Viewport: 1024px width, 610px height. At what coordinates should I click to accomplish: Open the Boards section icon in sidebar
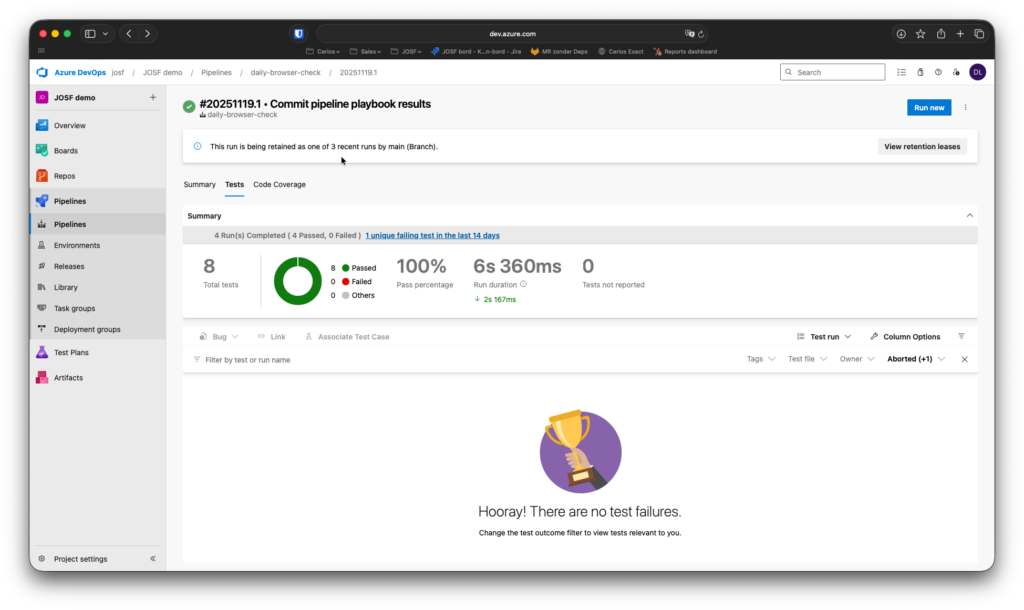42,151
